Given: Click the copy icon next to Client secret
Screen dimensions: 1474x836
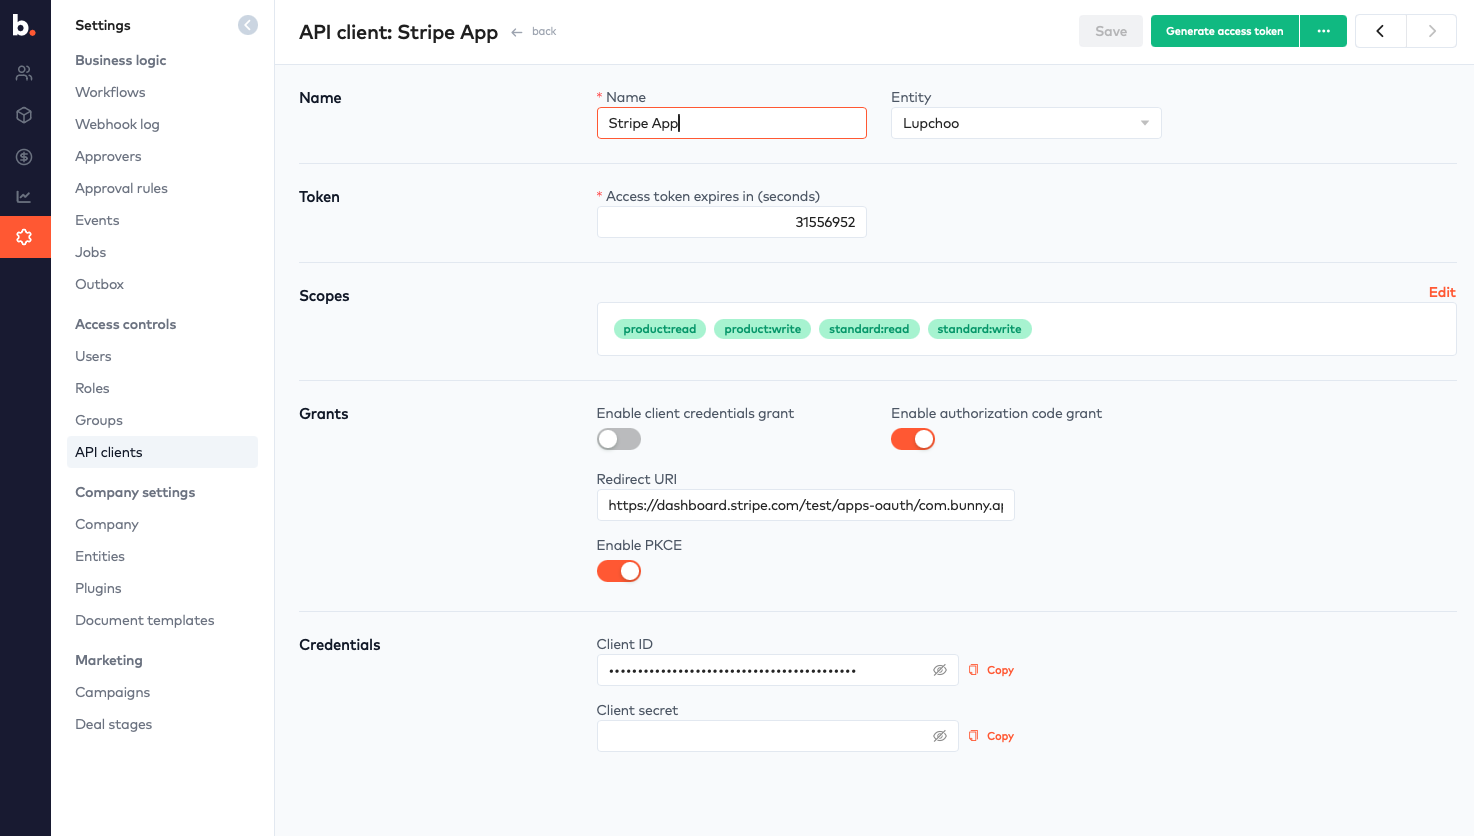Looking at the screenshot, I should click(973, 736).
